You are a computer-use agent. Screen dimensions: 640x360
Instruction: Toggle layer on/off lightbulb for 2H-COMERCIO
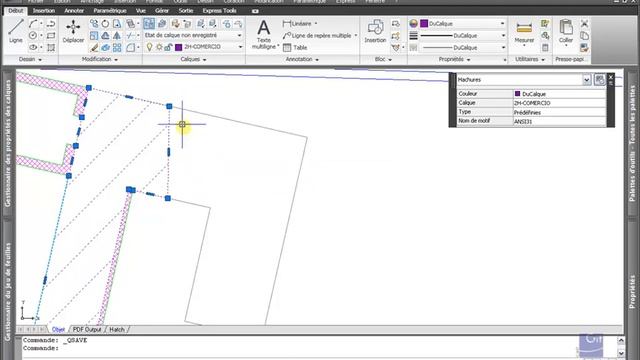(x=150, y=47)
